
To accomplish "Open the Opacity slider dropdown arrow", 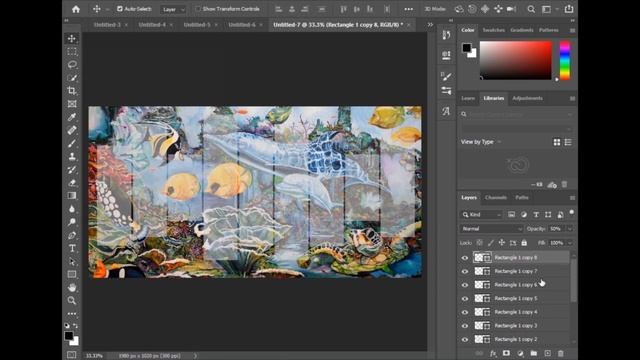I will coord(569,229).
